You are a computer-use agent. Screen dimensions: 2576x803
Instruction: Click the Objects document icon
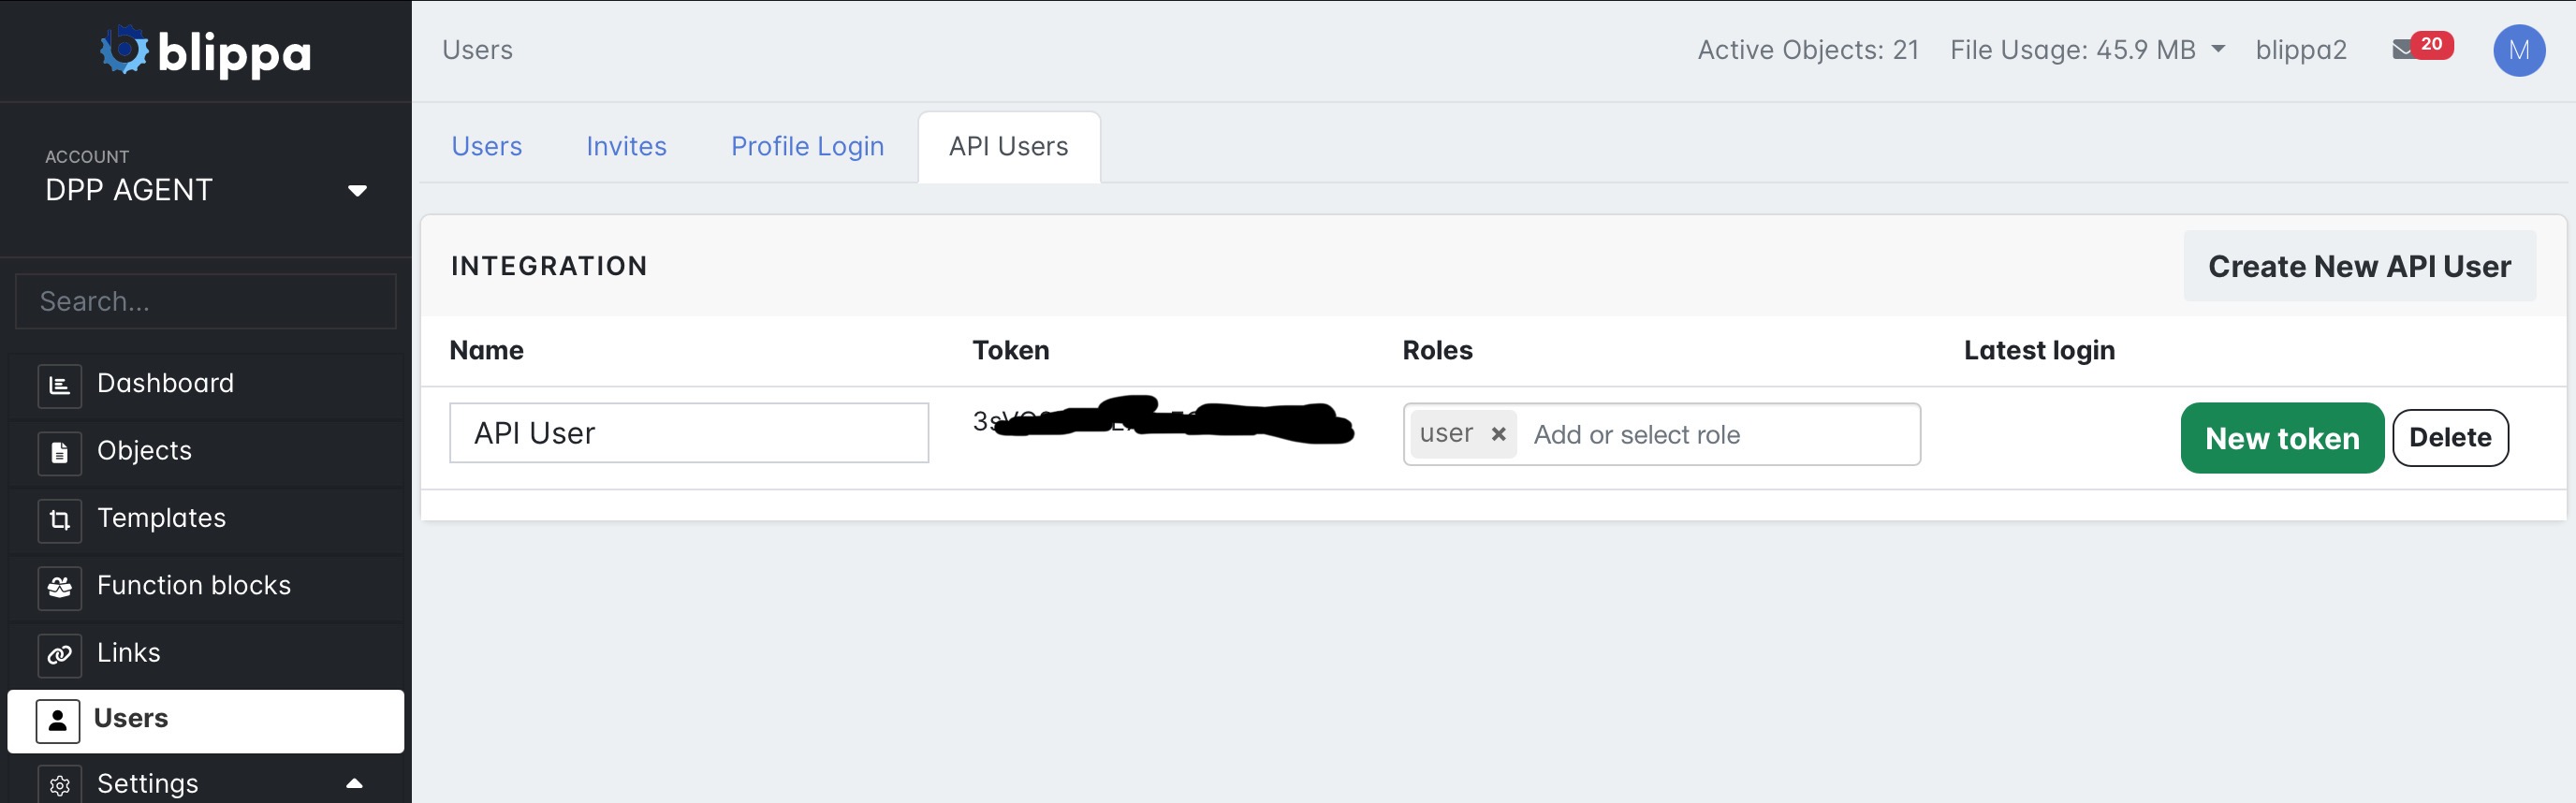(x=59, y=452)
